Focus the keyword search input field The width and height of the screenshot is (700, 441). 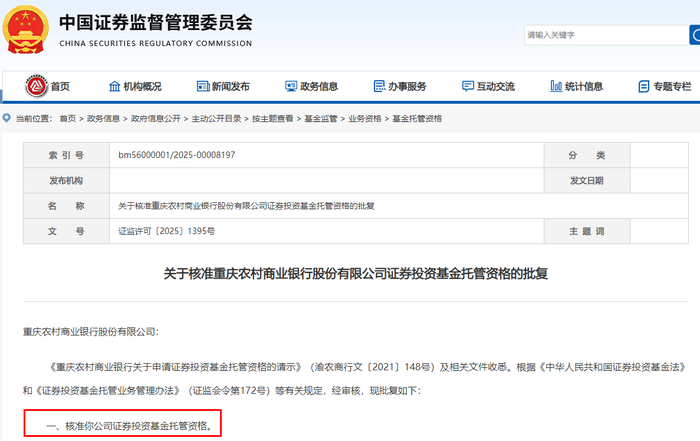tap(607, 35)
